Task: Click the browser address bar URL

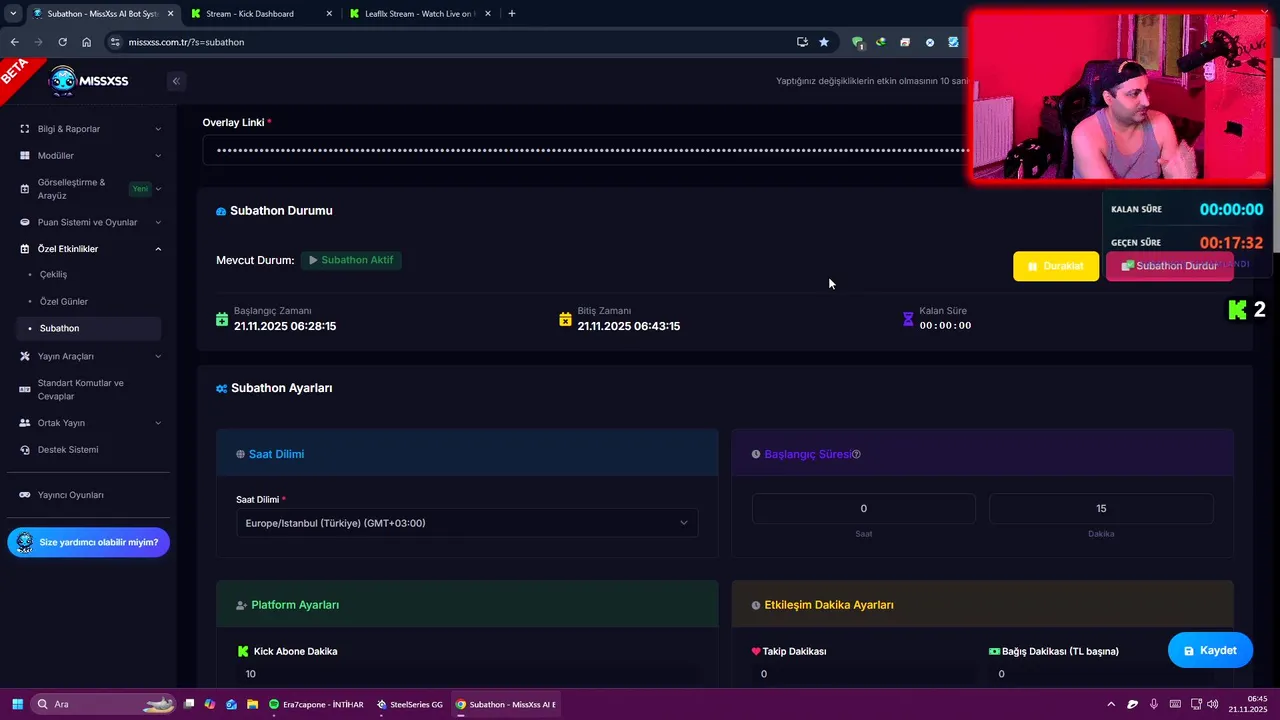Action: 186,42
